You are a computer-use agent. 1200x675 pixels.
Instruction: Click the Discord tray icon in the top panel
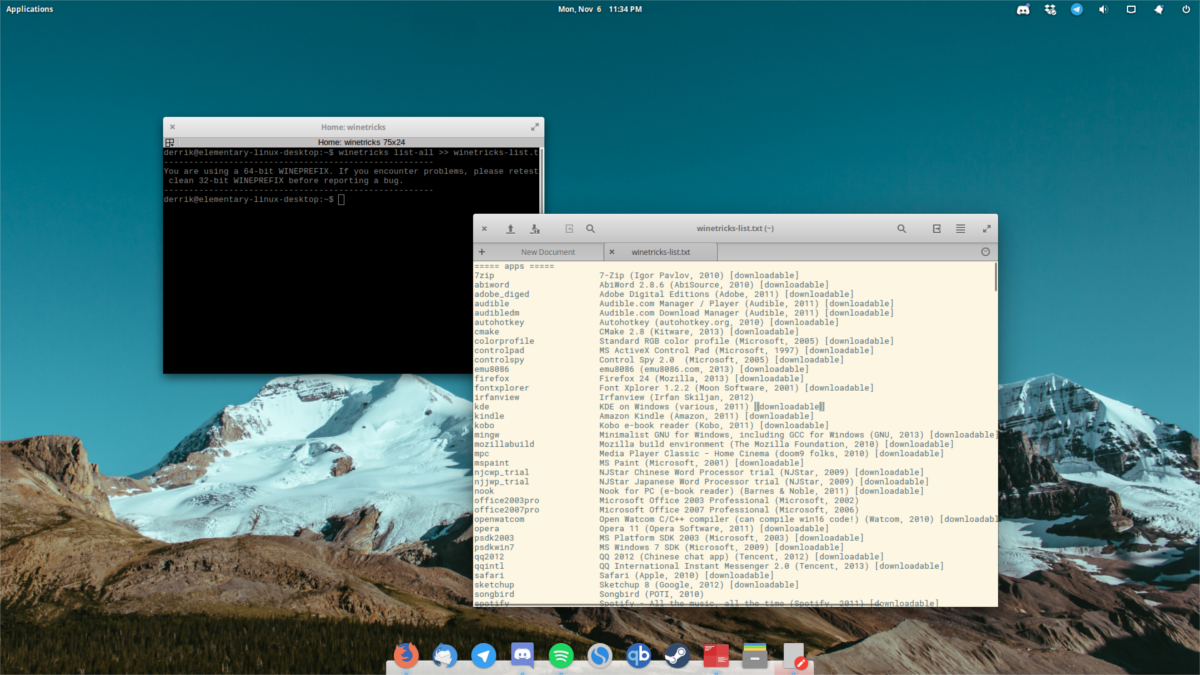pyautogui.click(x=1023, y=9)
